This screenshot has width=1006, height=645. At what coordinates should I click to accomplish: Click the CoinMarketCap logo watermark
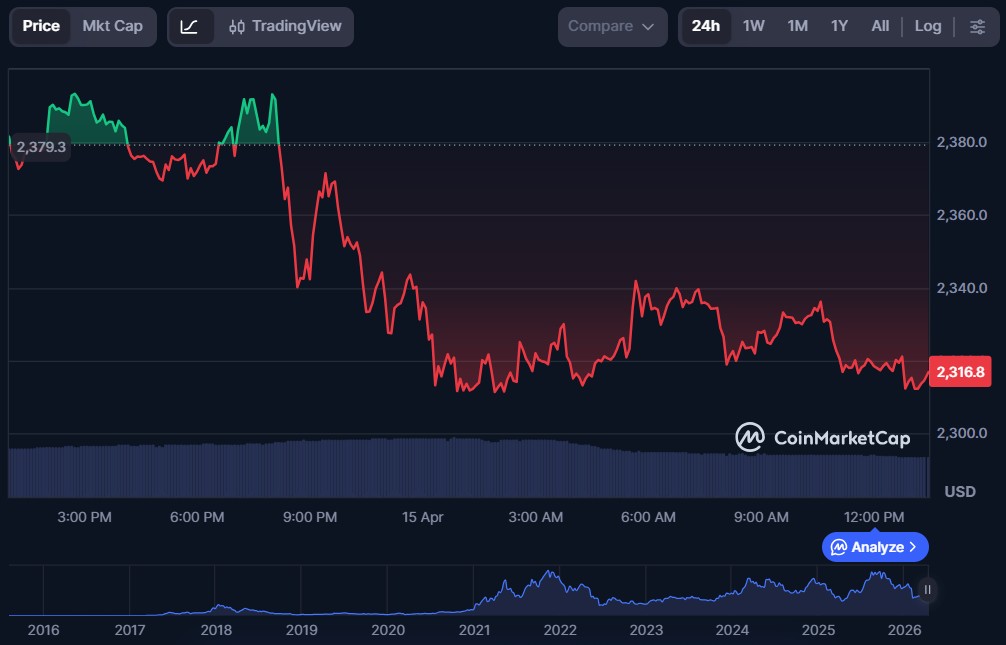(x=822, y=437)
